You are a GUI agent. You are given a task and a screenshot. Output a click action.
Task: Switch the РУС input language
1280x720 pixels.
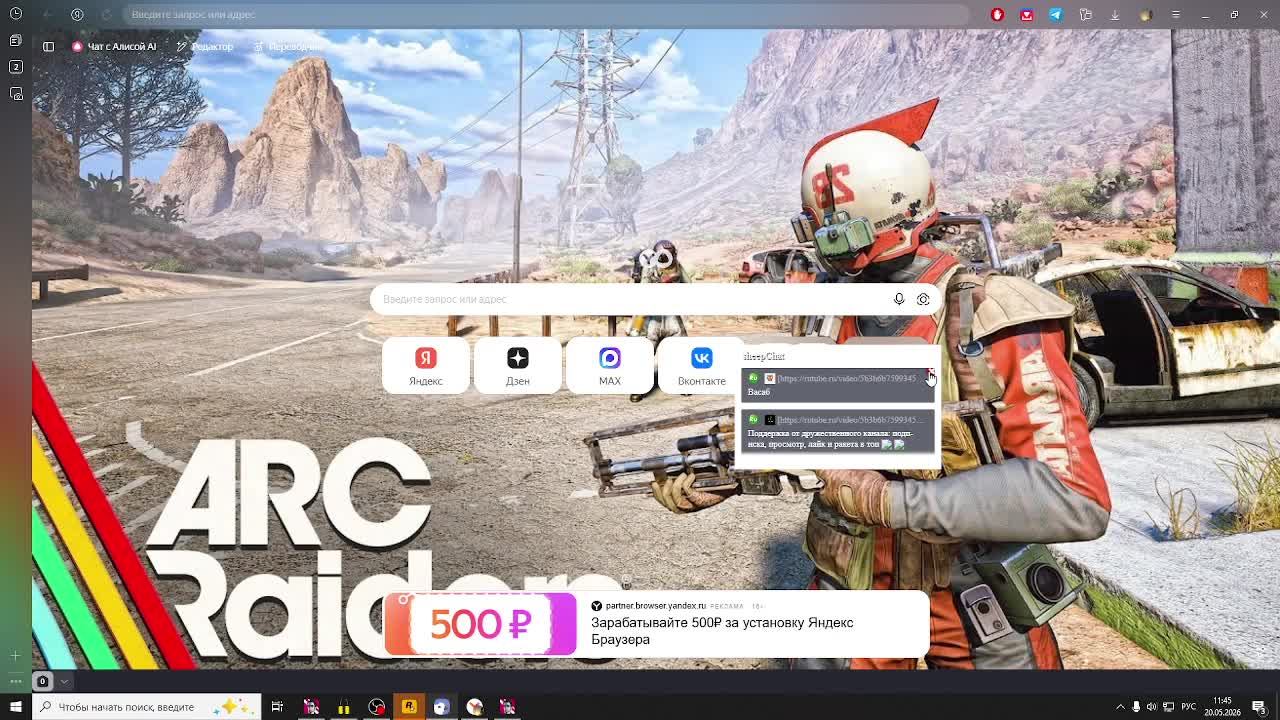tap(1189, 707)
